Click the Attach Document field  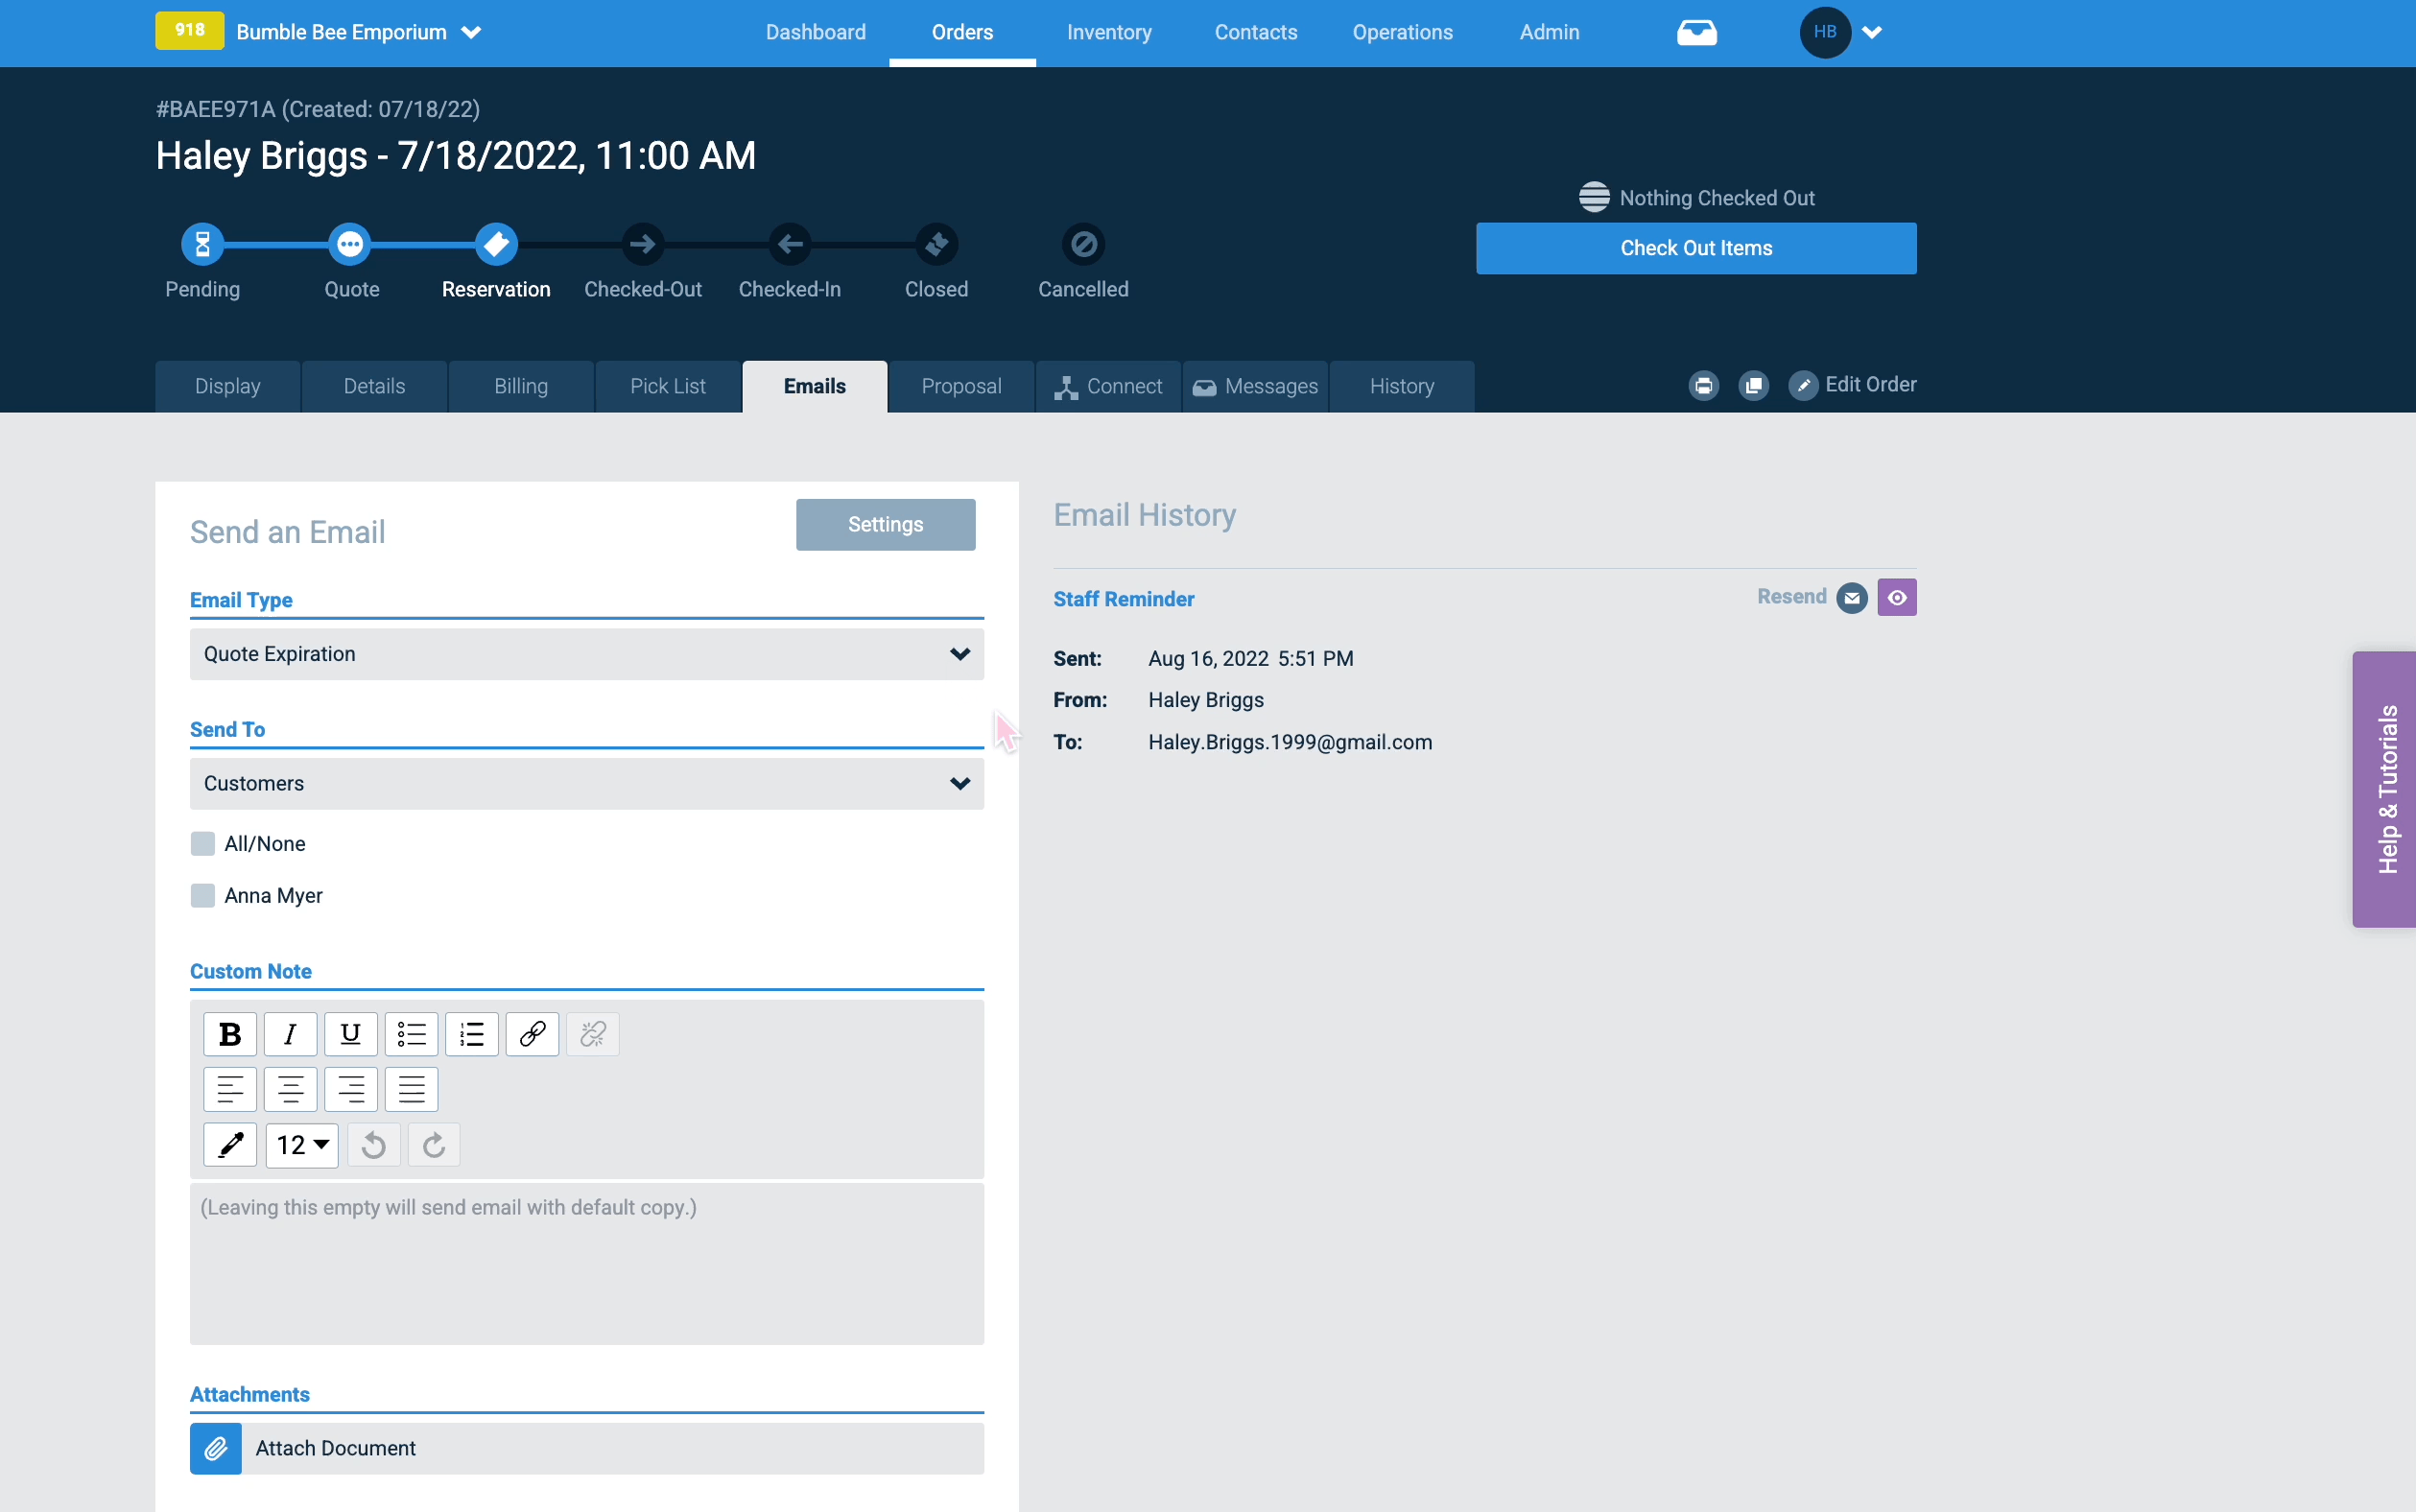tap(587, 1449)
